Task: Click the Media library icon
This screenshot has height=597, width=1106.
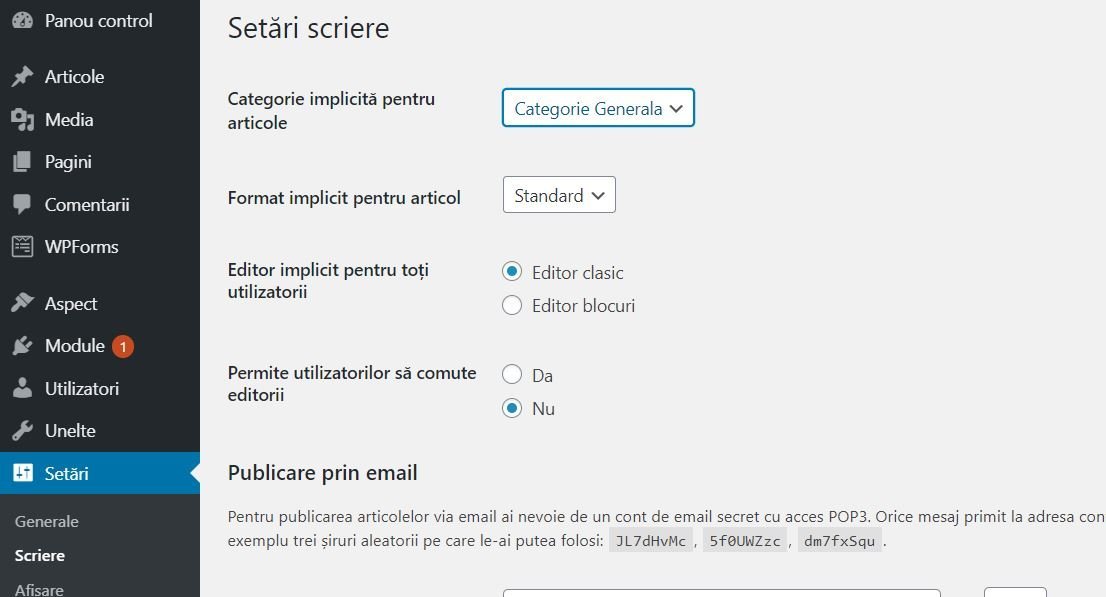Action: point(22,120)
